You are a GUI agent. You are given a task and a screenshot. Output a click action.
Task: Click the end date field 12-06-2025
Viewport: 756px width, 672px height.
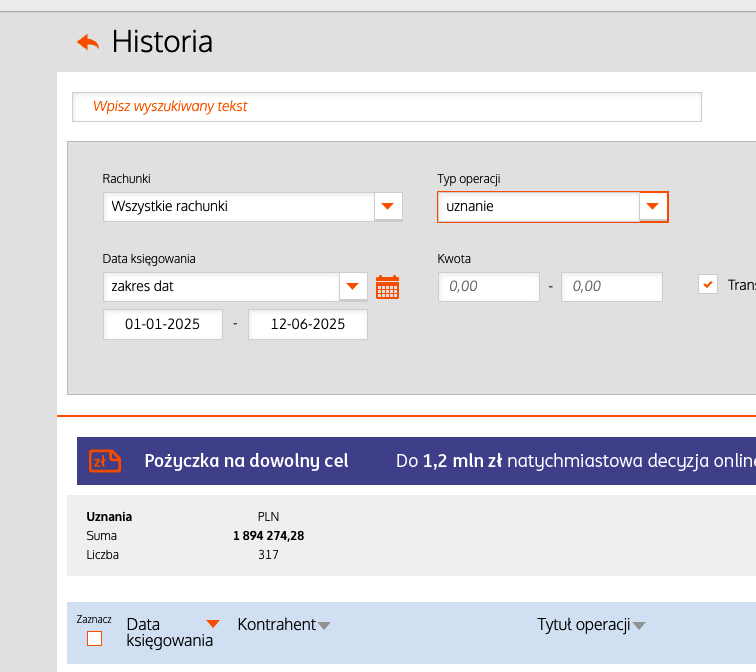308,324
